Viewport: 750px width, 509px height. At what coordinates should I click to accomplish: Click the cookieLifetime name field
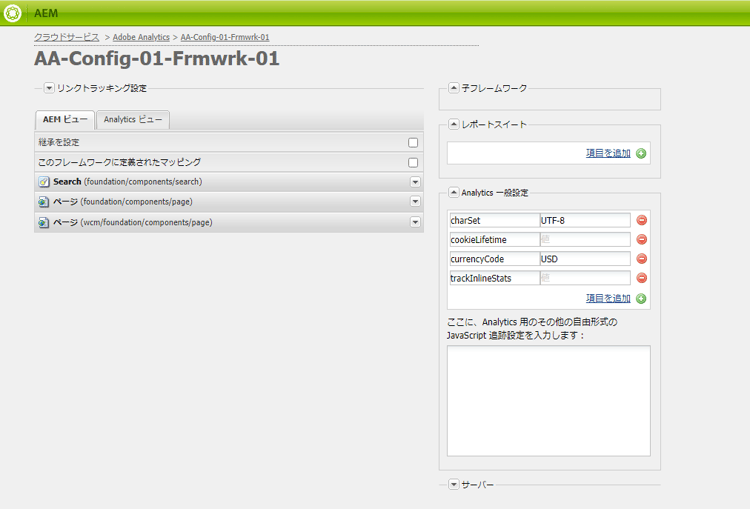pos(495,239)
